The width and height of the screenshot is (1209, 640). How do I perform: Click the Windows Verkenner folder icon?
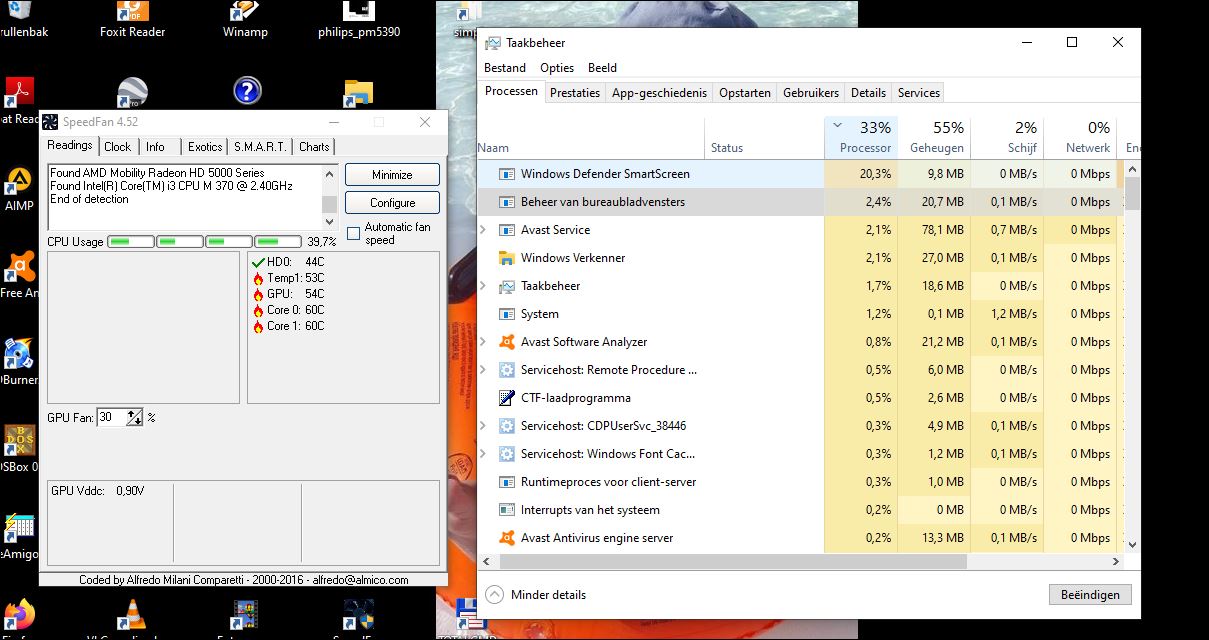point(506,258)
